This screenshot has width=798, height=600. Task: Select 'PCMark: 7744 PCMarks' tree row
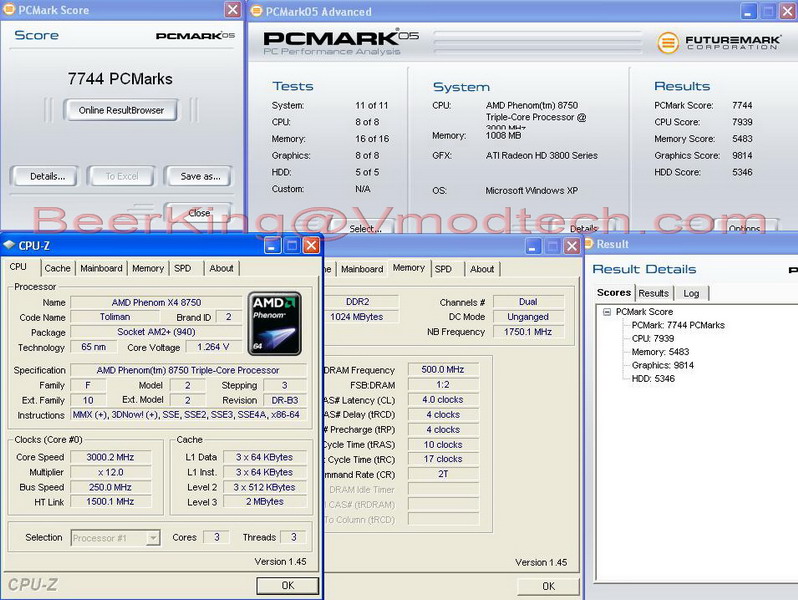tap(678, 325)
